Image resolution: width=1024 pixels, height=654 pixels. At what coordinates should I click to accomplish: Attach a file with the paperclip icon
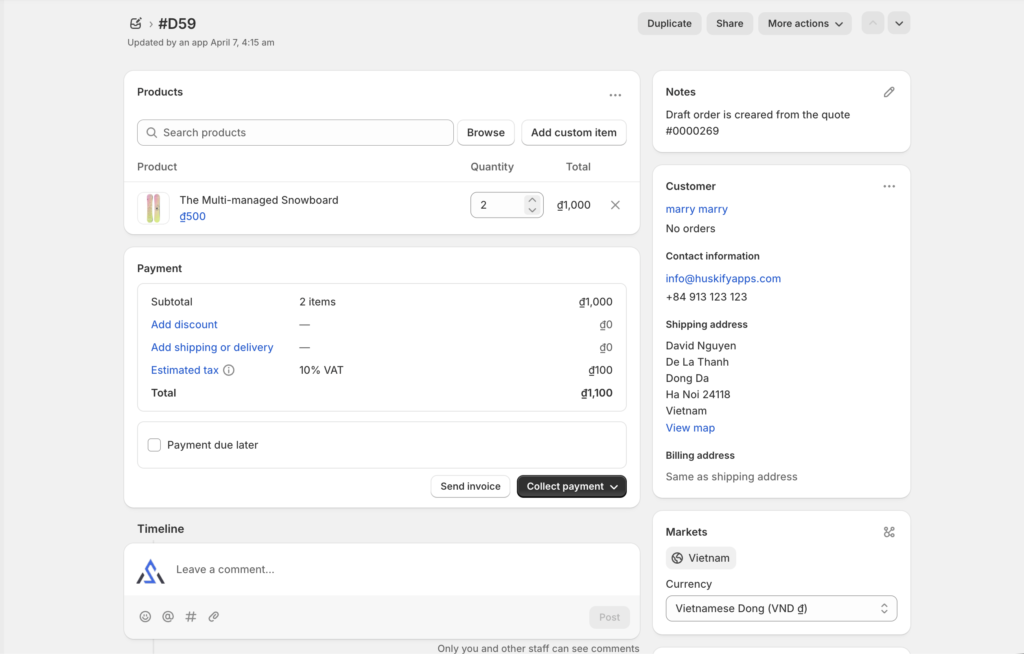click(214, 617)
